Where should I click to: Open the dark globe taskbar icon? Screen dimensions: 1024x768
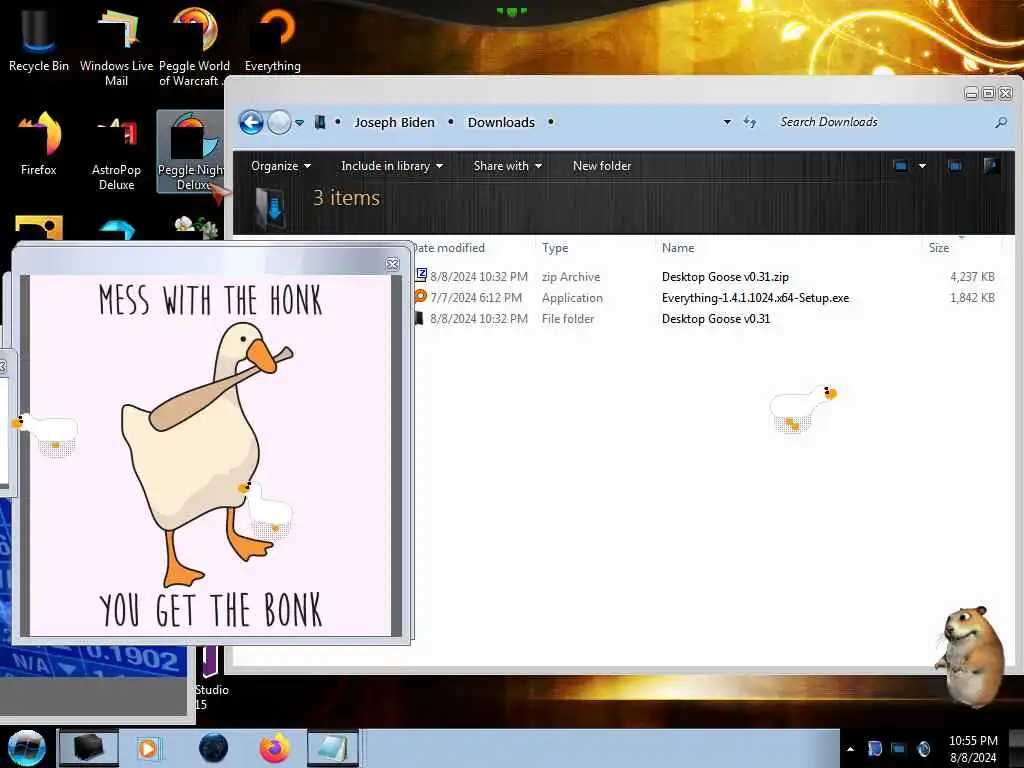point(214,748)
